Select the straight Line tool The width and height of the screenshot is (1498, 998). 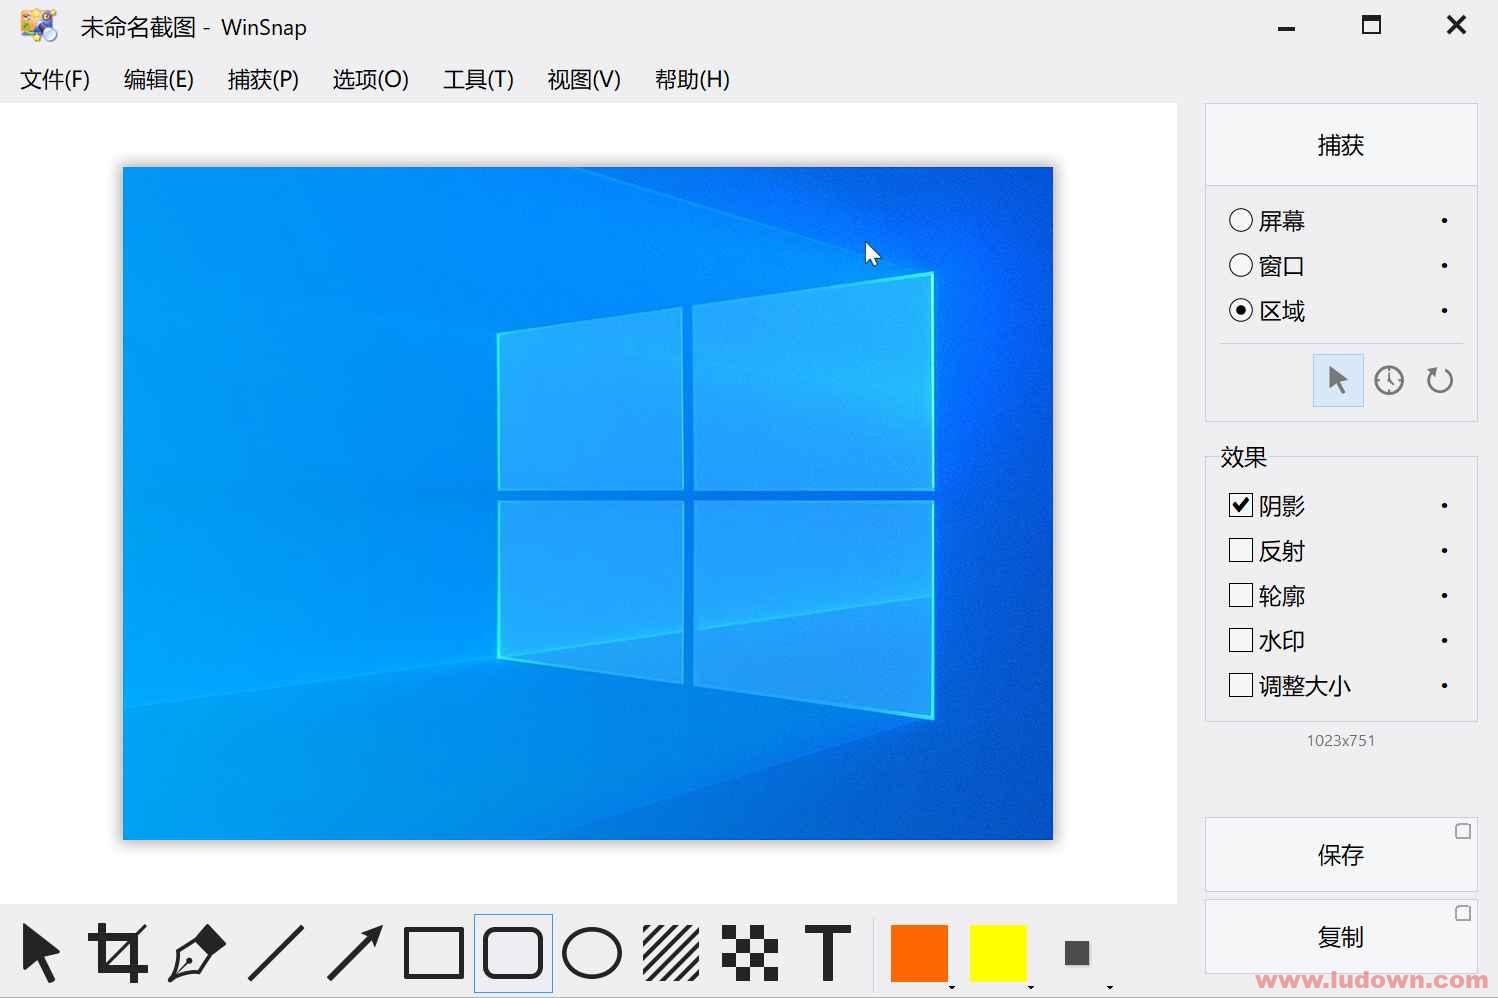click(276, 953)
